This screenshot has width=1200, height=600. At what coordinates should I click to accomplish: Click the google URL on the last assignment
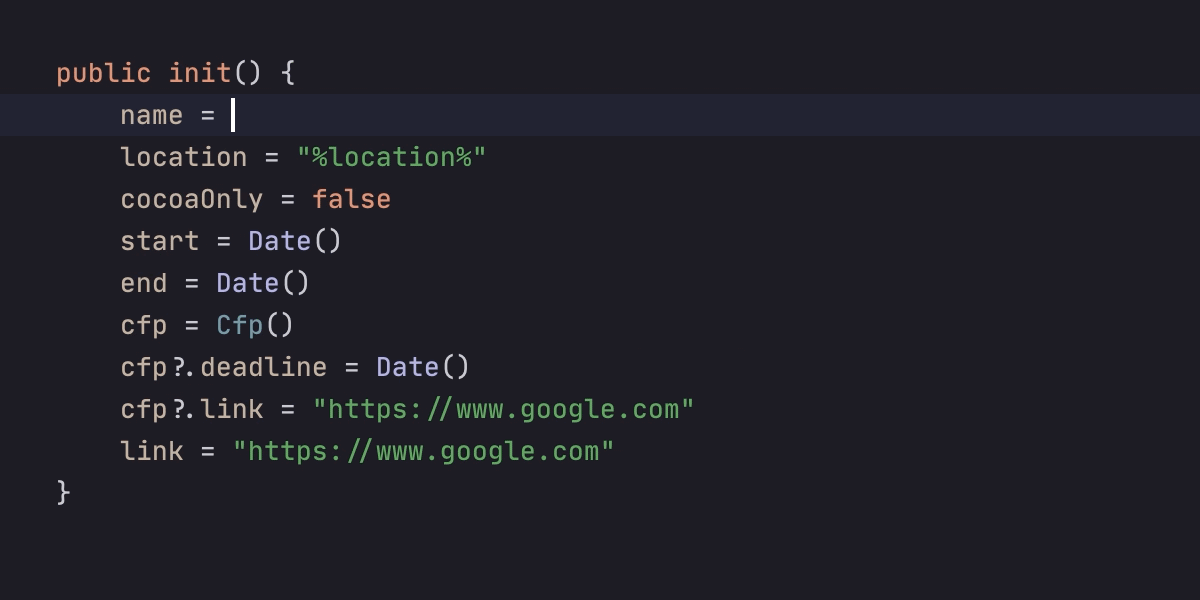click(x=423, y=451)
